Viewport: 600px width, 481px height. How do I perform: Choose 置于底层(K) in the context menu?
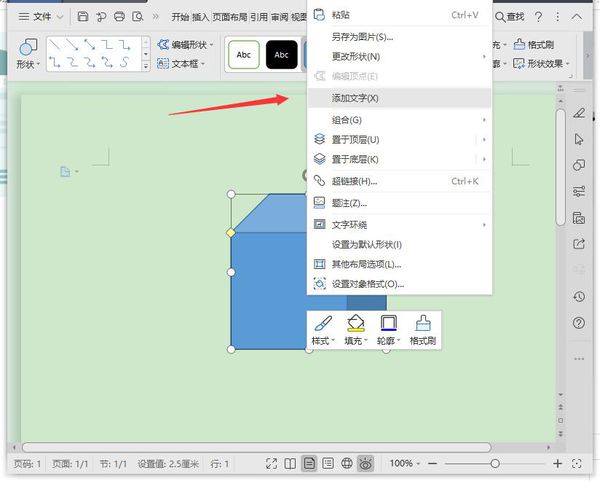click(392, 159)
